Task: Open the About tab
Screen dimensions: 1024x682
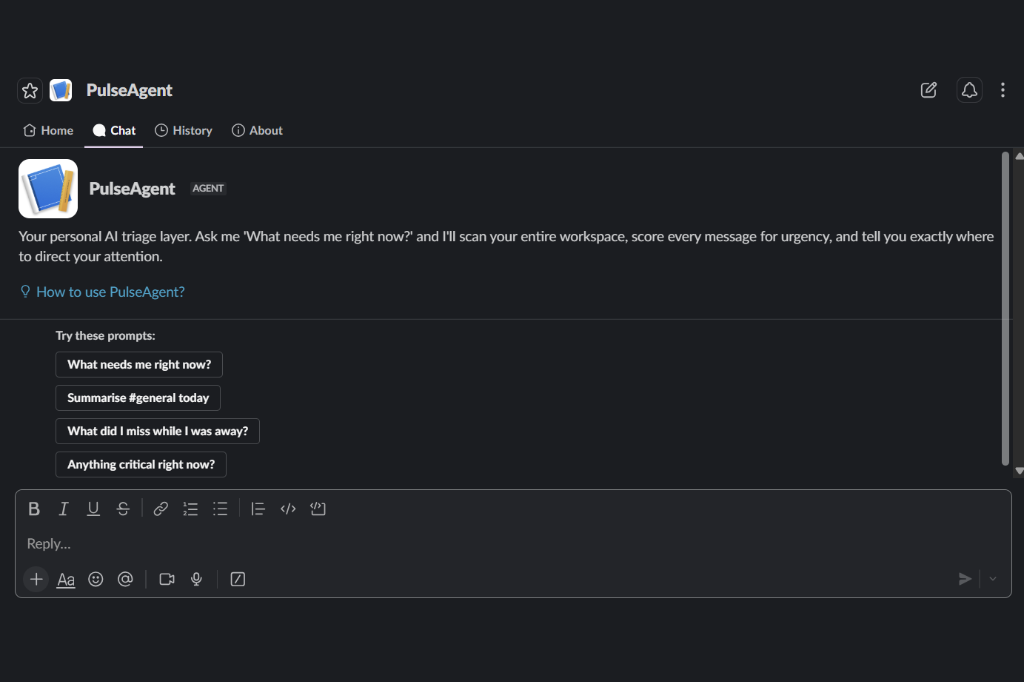Action: pyautogui.click(x=257, y=131)
